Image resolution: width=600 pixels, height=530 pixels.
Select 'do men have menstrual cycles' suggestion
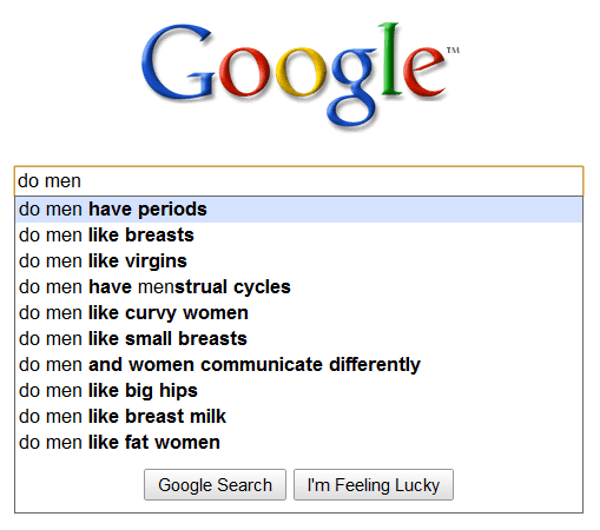coord(299,287)
